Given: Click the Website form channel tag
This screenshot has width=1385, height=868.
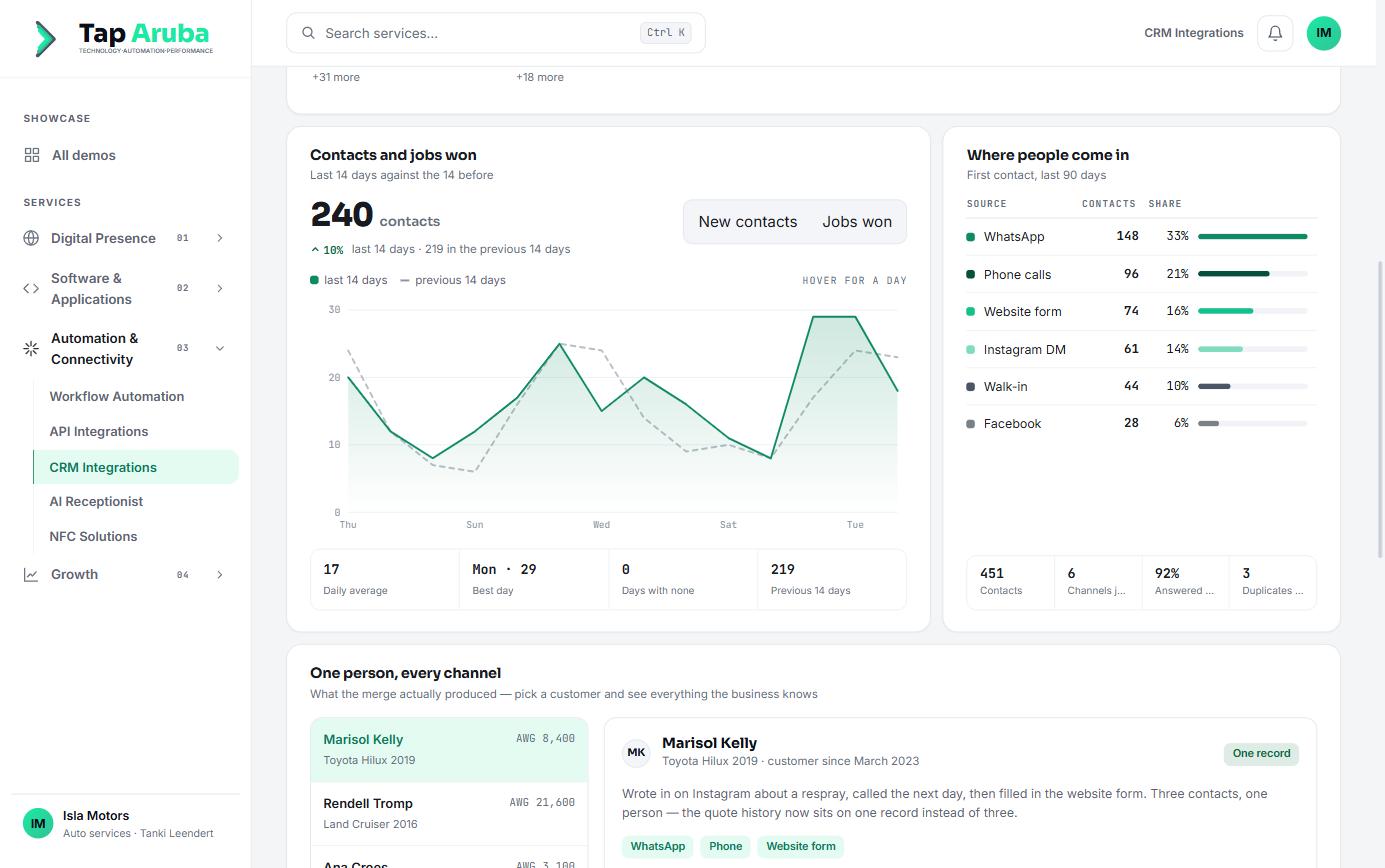Looking at the screenshot, I should pyautogui.click(x=801, y=846).
